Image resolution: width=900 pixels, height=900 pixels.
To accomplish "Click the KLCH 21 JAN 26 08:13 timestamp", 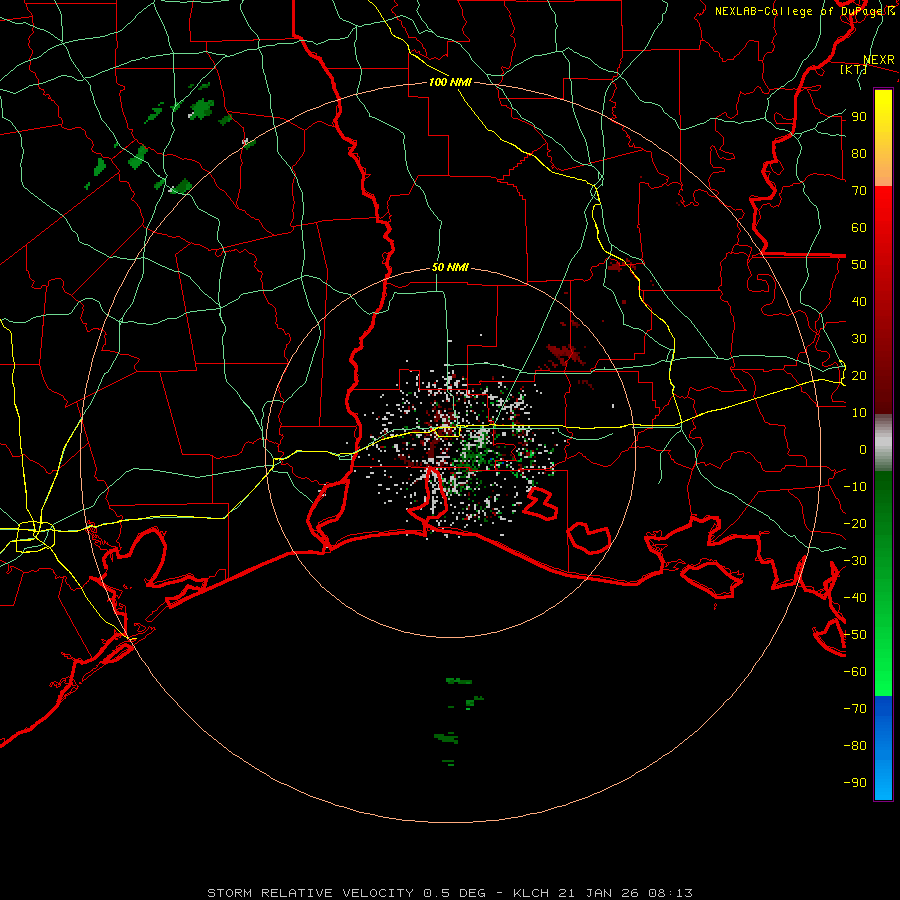I will tap(603, 893).
